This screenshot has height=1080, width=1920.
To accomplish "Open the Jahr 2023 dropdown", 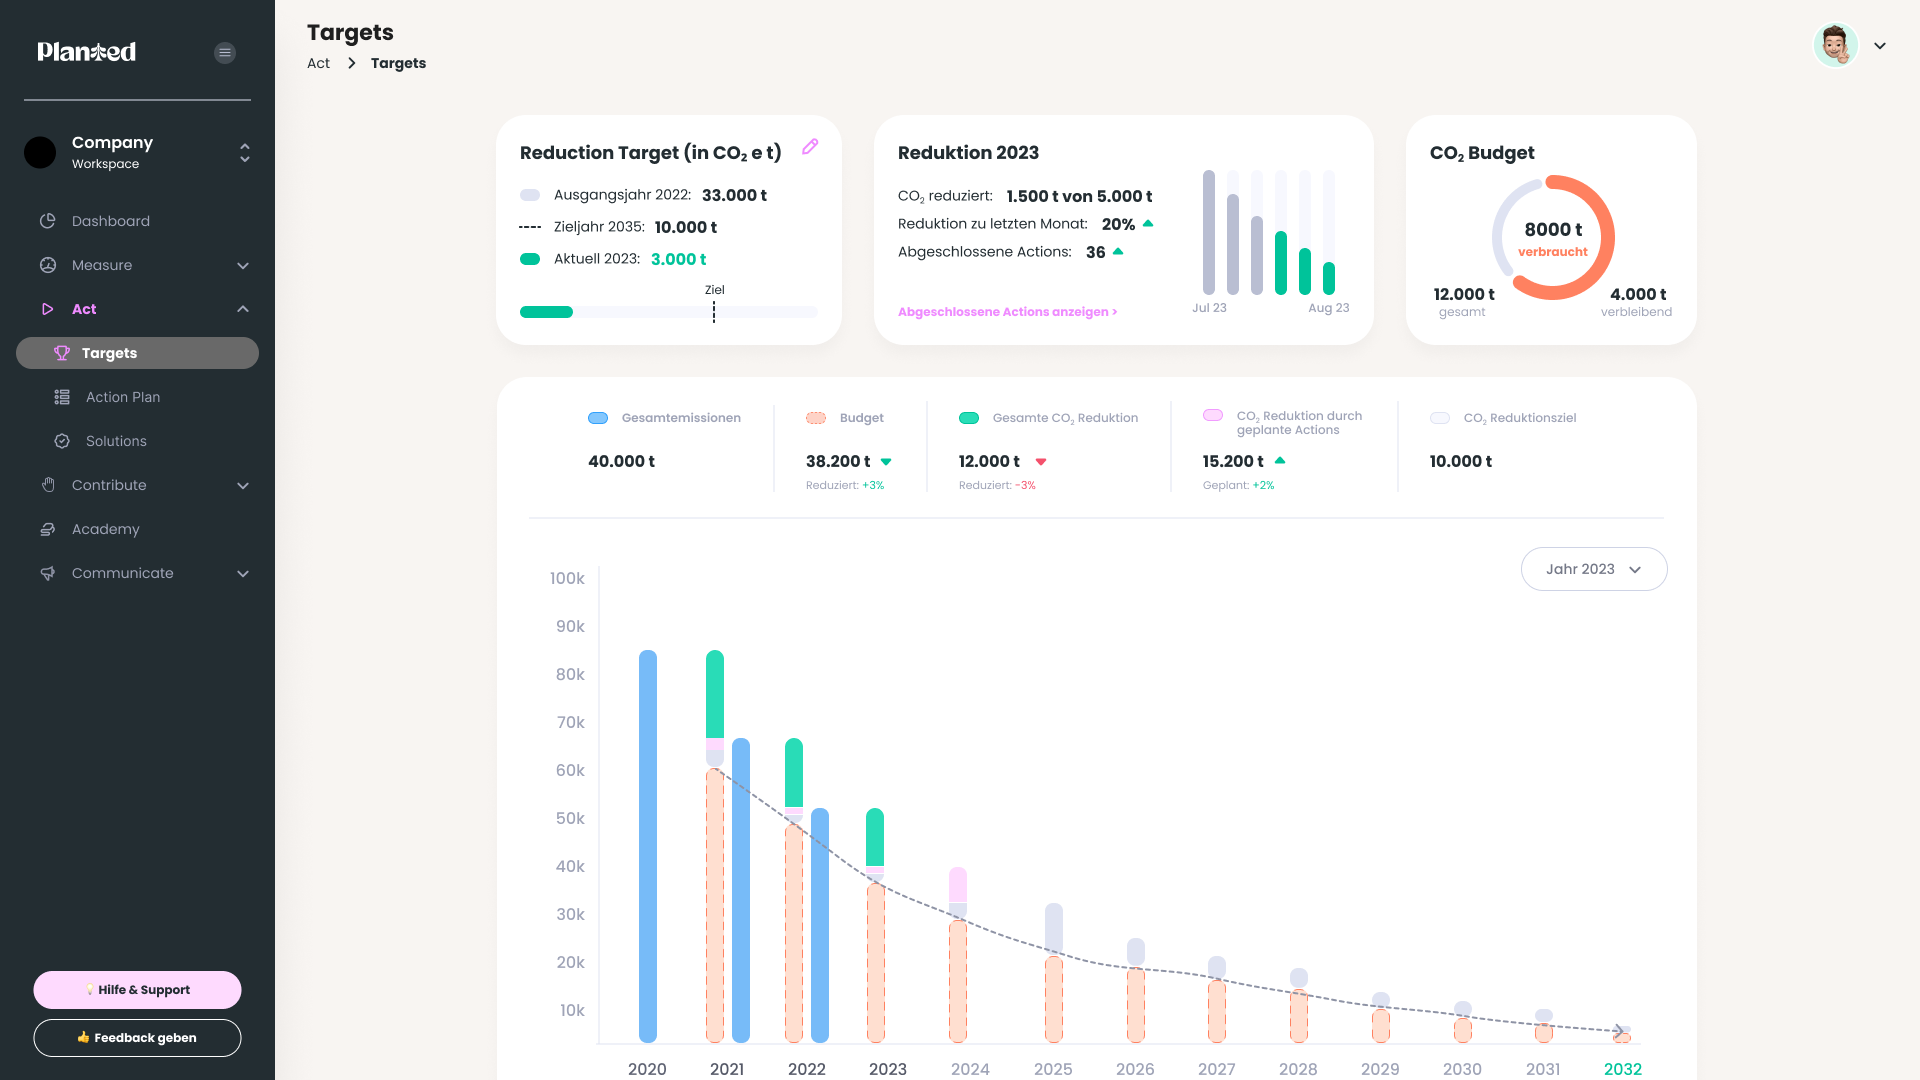I will pyautogui.click(x=1593, y=569).
